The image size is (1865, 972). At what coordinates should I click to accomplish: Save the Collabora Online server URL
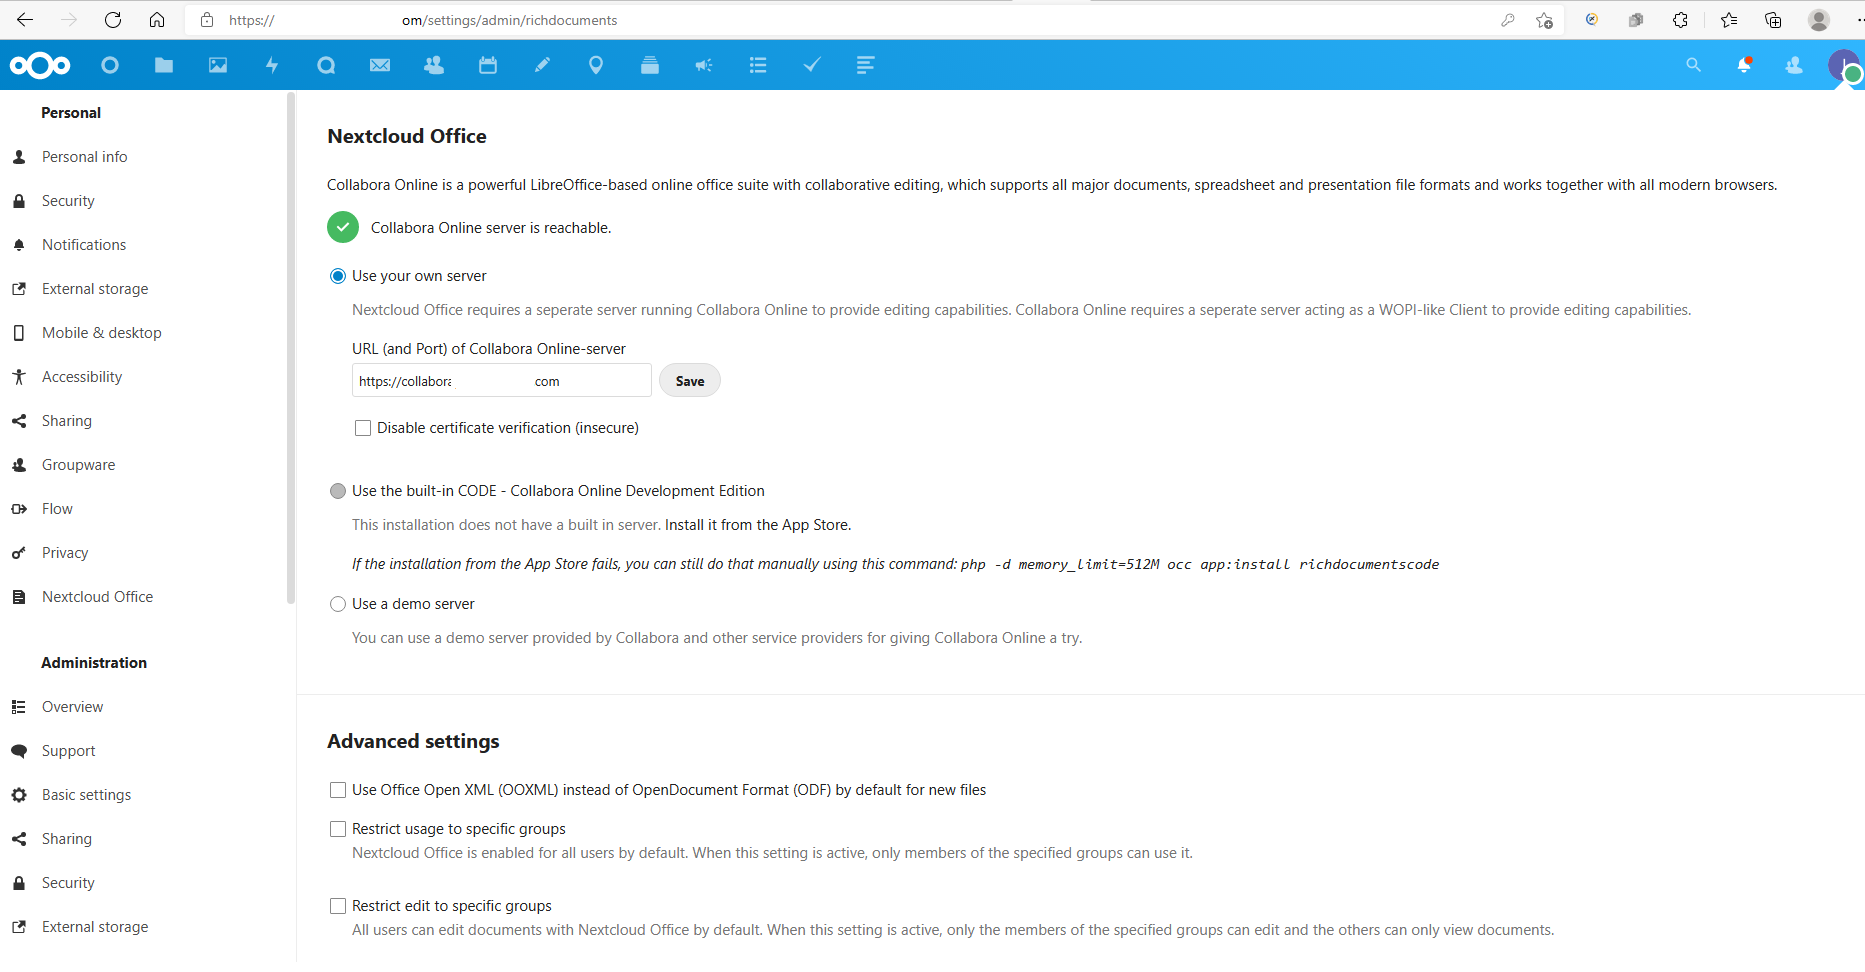(690, 381)
